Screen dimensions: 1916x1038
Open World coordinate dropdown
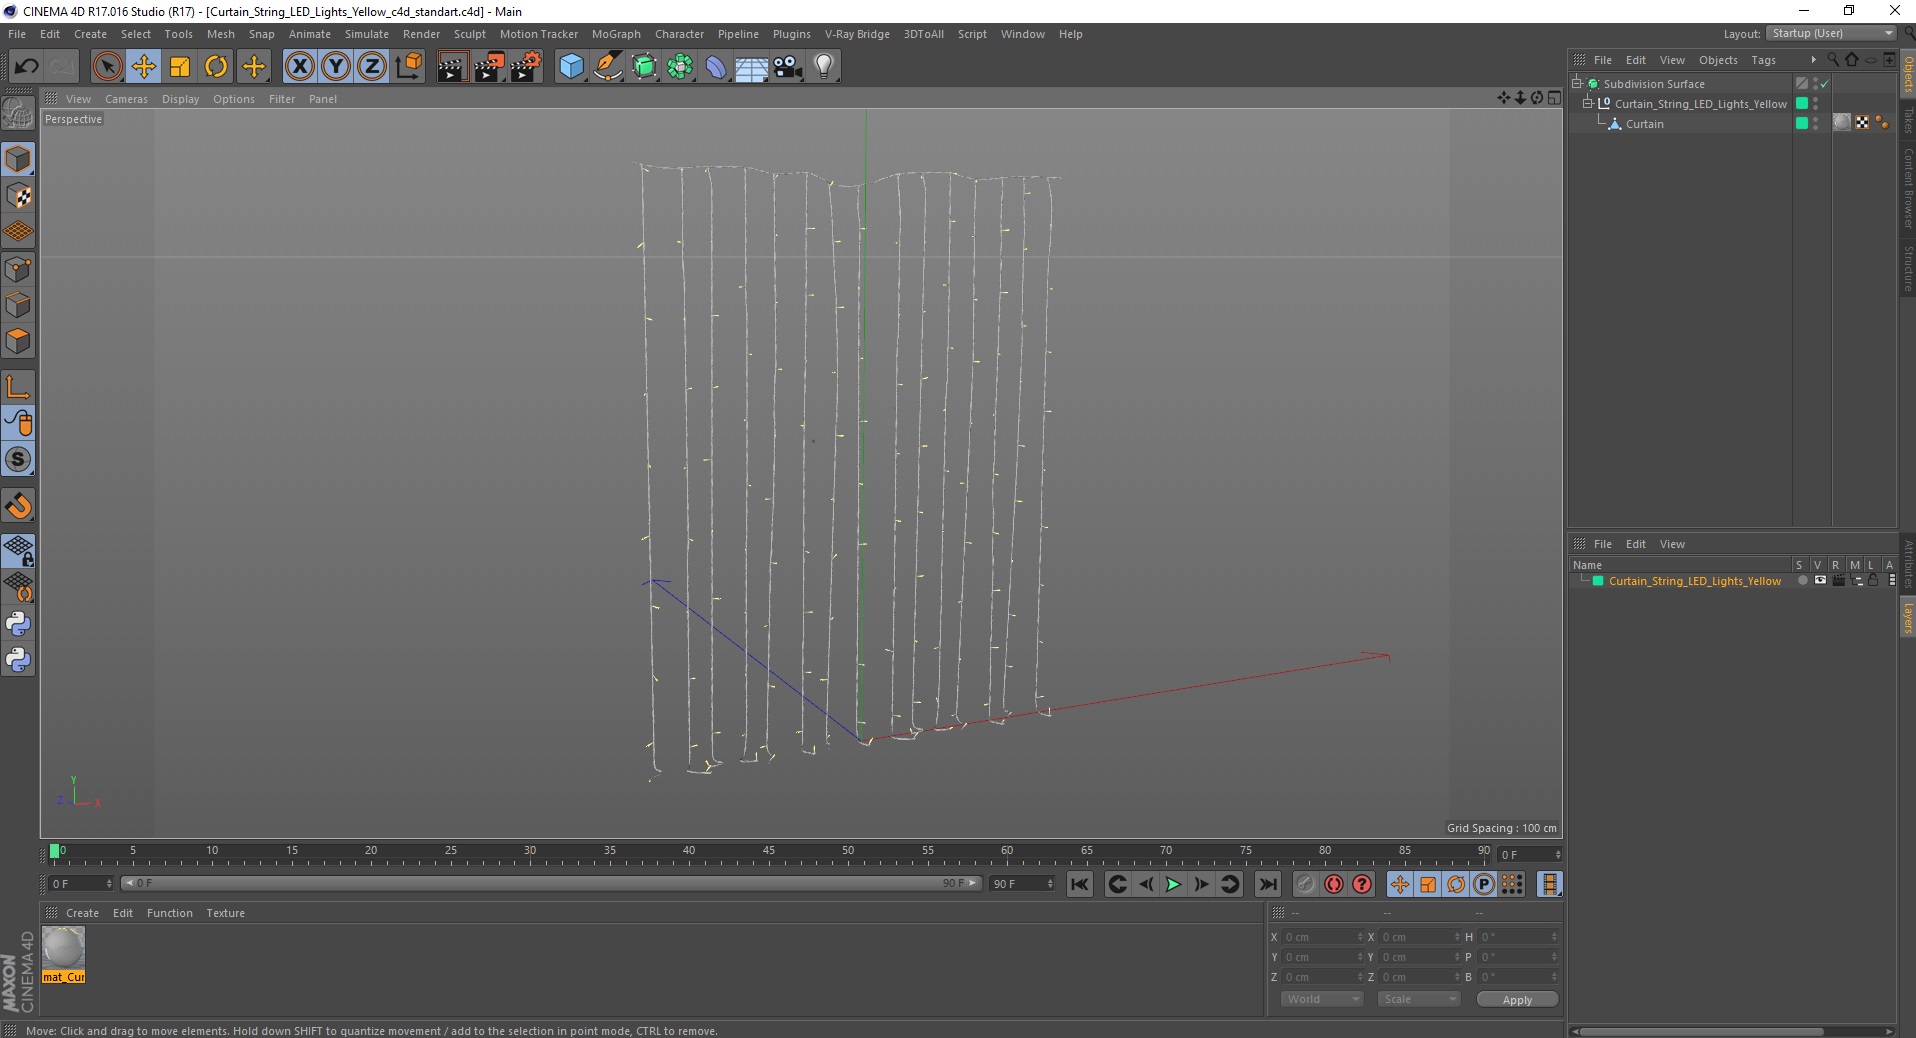[x=1322, y=999]
